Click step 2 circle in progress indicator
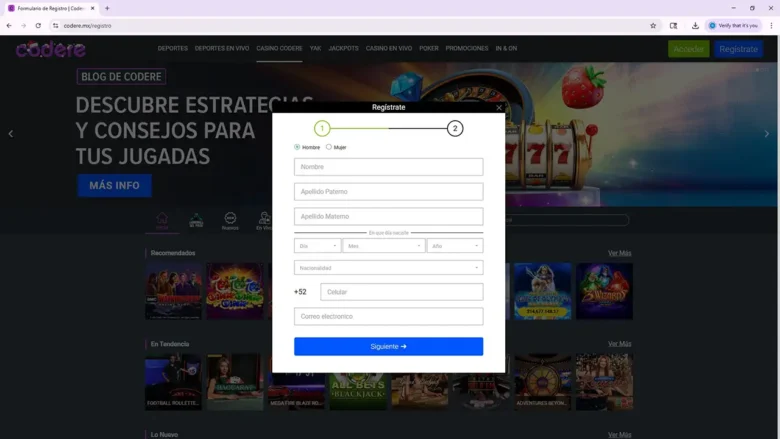Viewport: 780px width, 439px height. [455, 128]
